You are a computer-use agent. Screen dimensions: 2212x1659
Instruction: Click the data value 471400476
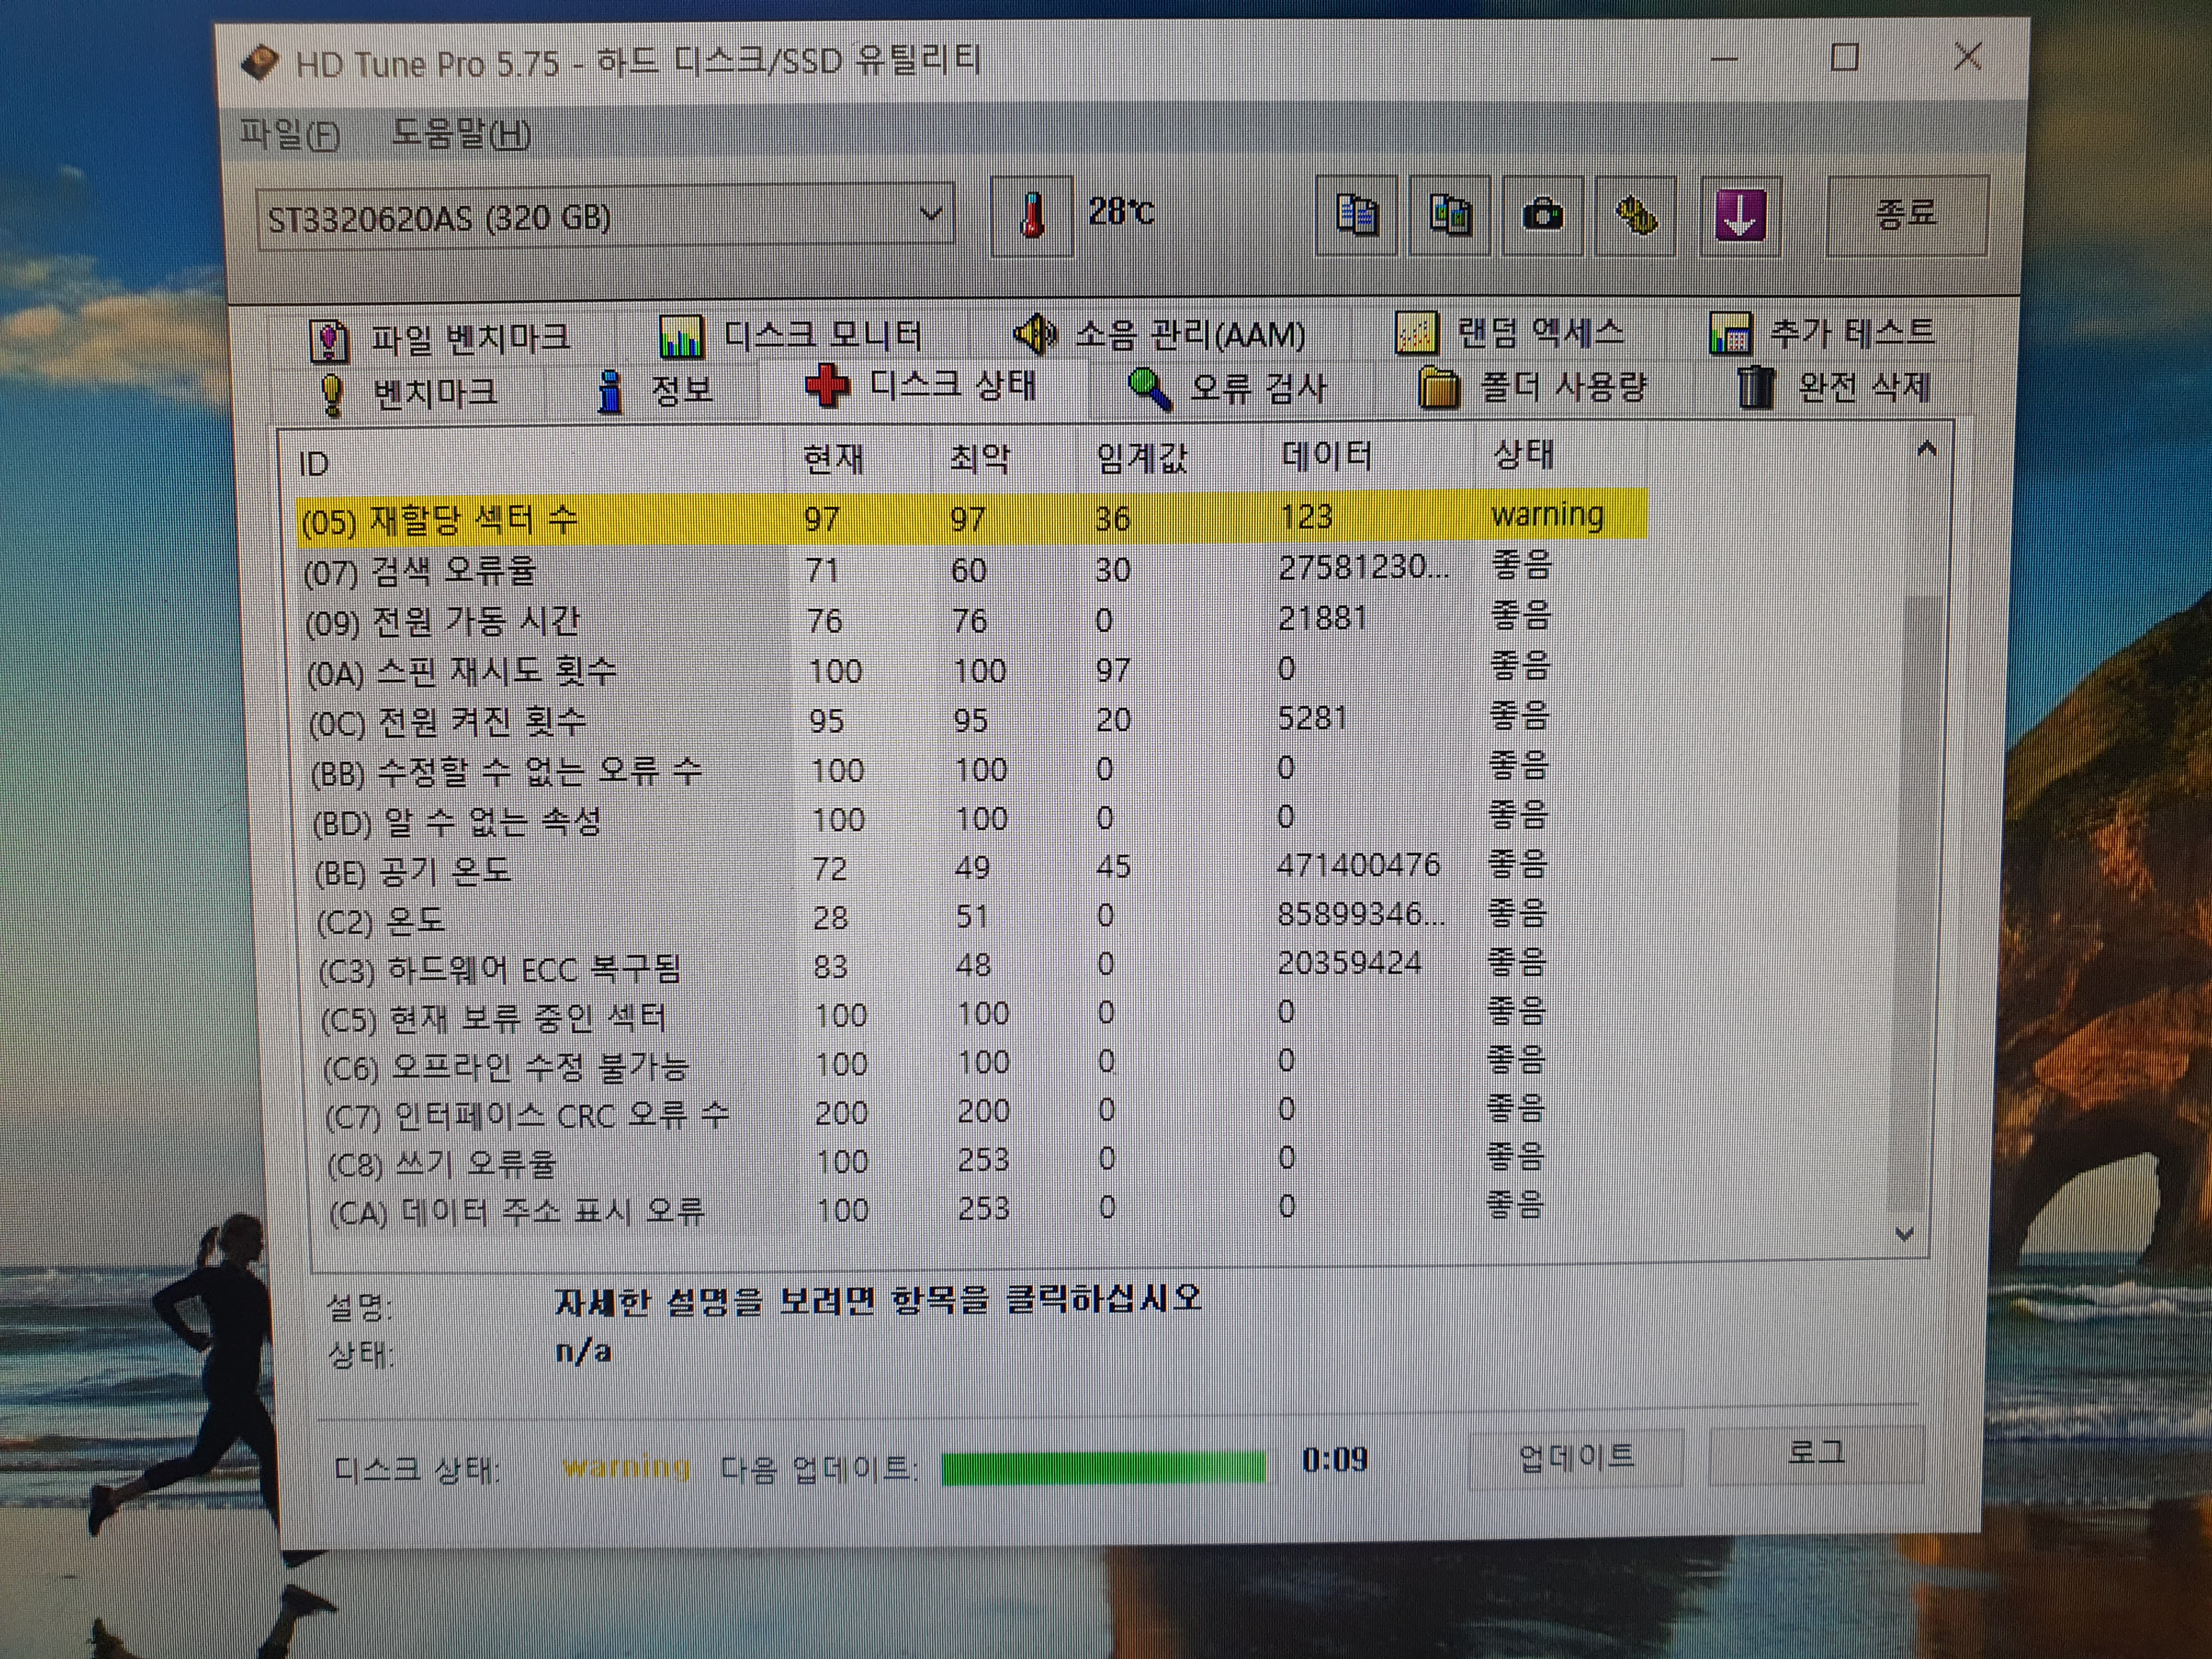1358,864
